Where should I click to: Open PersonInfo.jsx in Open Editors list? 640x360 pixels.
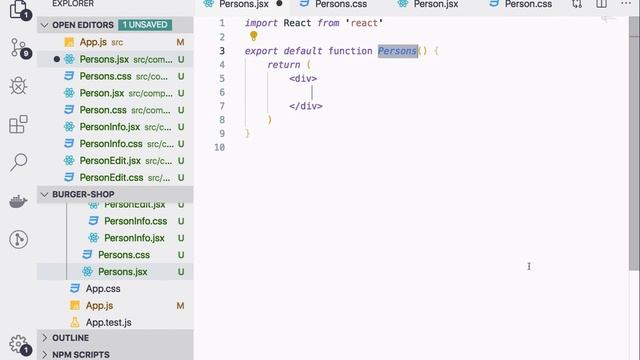(115, 127)
